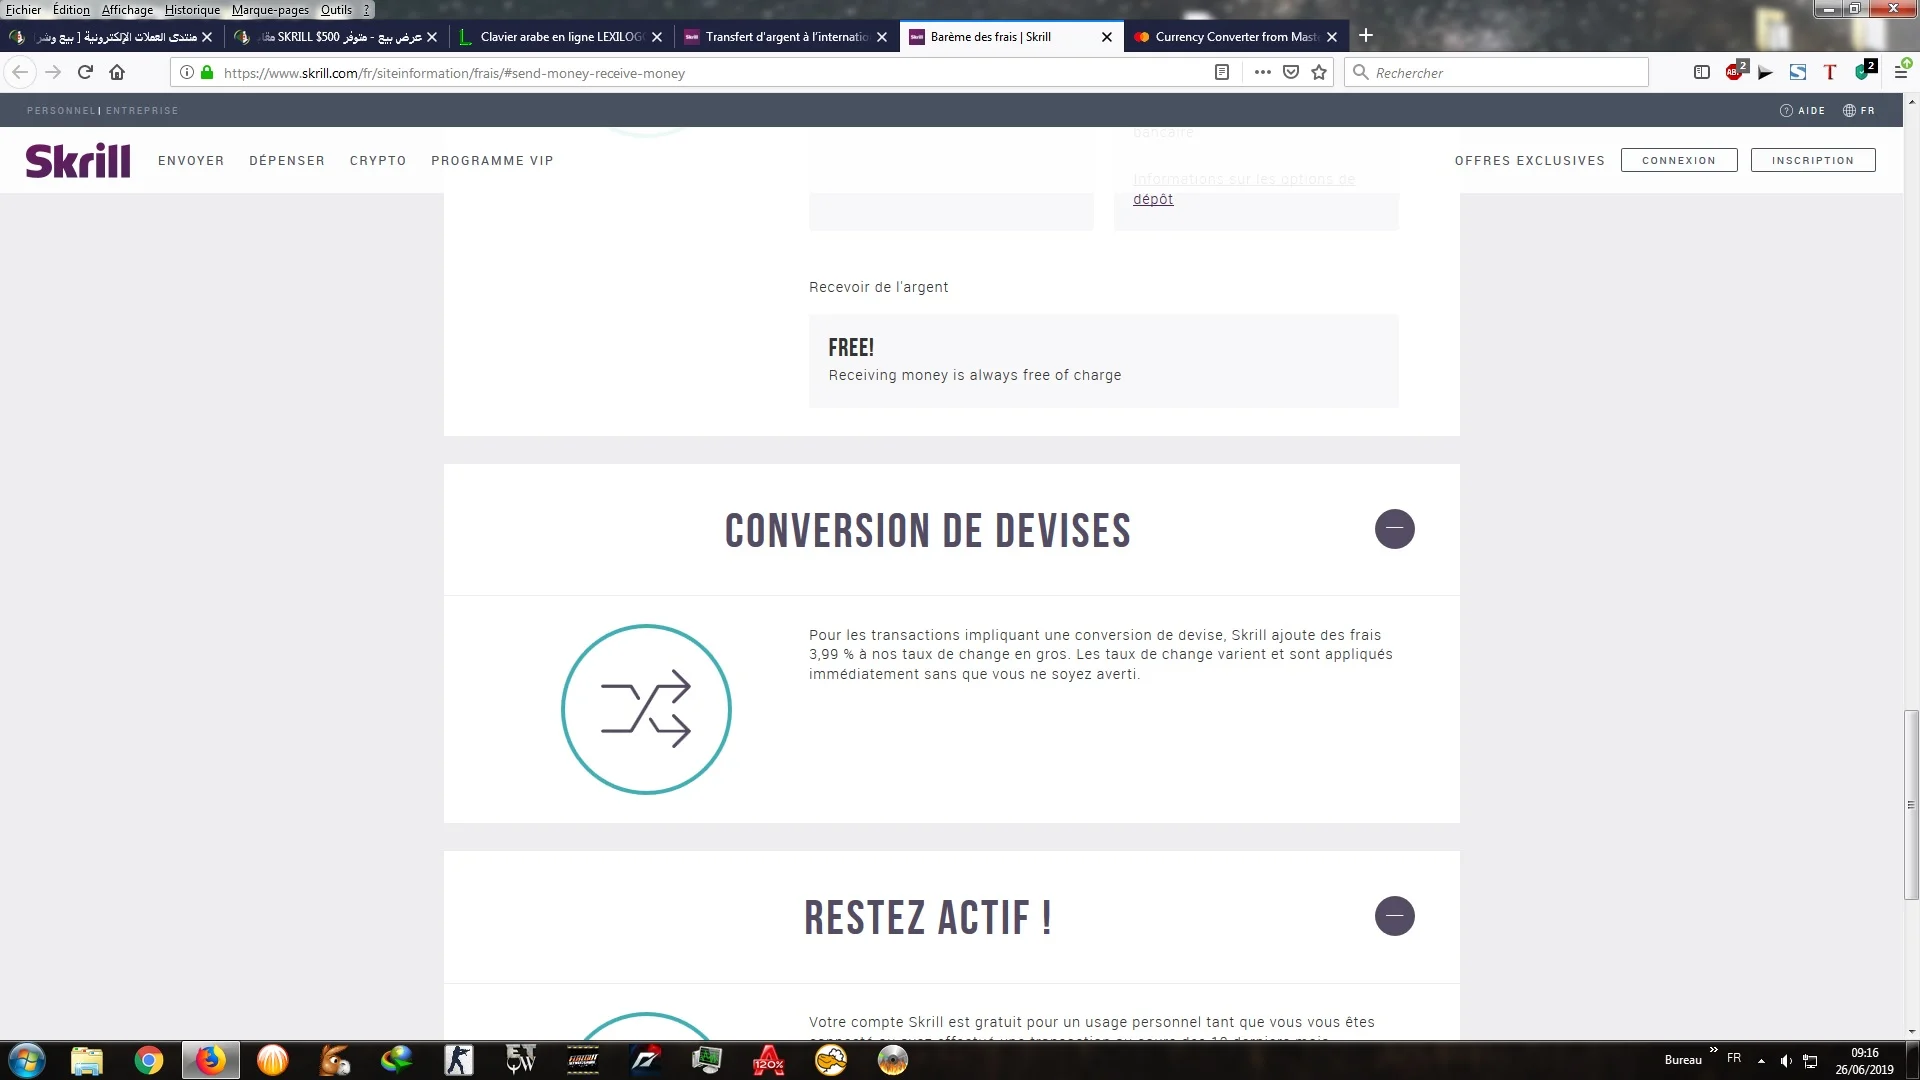This screenshot has height=1080, width=1920.
Task: Switch to Currency Converter Mastercard tab
Action: tap(1235, 37)
